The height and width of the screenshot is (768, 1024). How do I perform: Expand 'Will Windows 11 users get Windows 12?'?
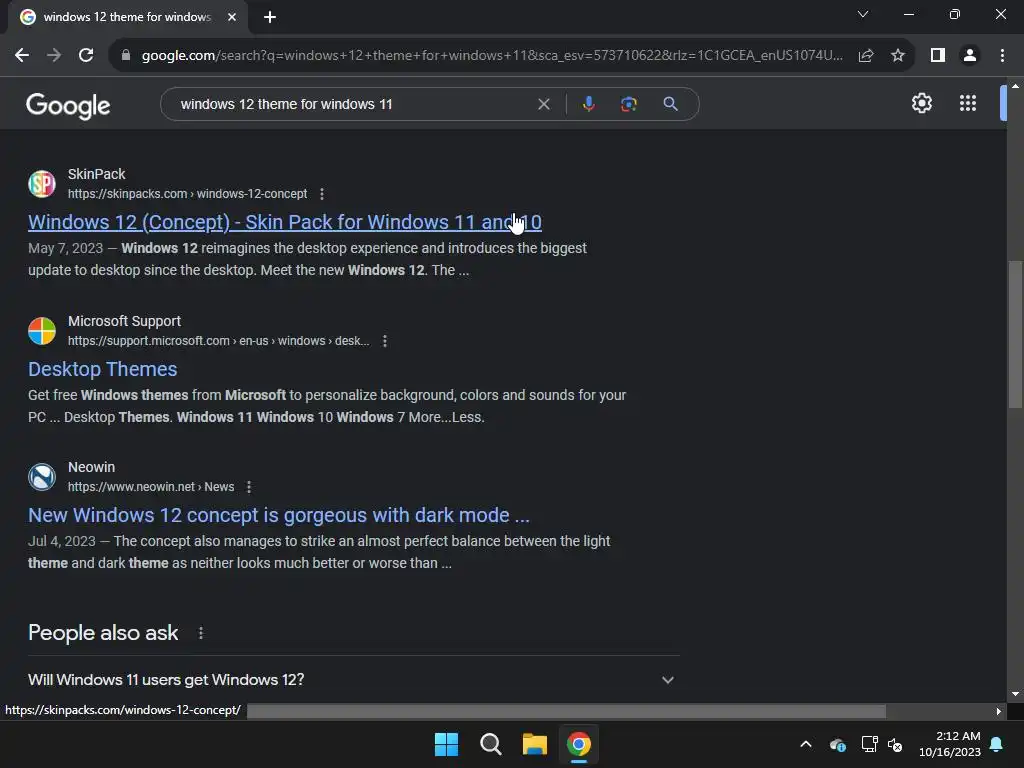353,680
